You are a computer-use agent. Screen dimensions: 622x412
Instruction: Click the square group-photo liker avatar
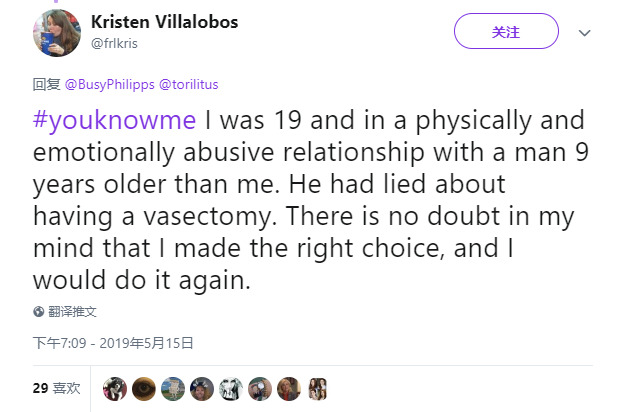click(318, 389)
